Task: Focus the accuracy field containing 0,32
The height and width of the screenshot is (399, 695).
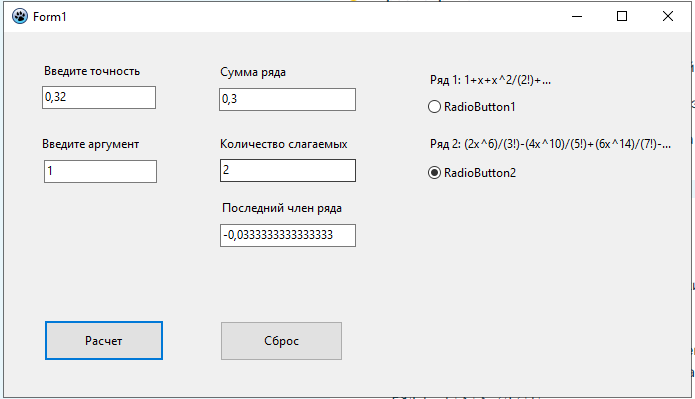Action: tap(99, 98)
